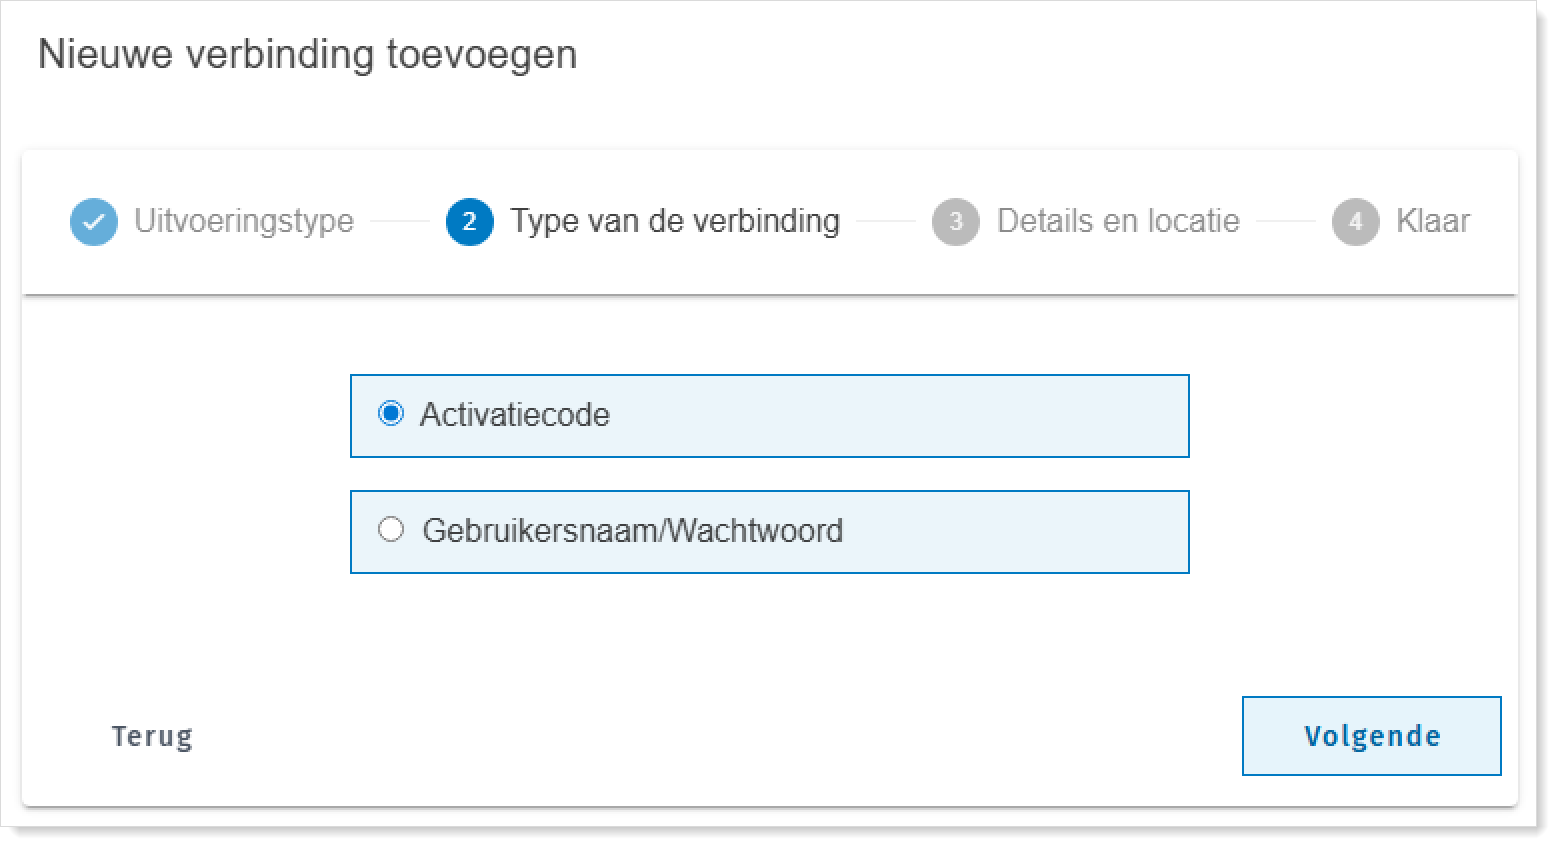Image resolution: width=1557 pixels, height=847 pixels.
Task: Click the Nieuwe verbinding toevoegen heading
Action: pyautogui.click(x=308, y=54)
